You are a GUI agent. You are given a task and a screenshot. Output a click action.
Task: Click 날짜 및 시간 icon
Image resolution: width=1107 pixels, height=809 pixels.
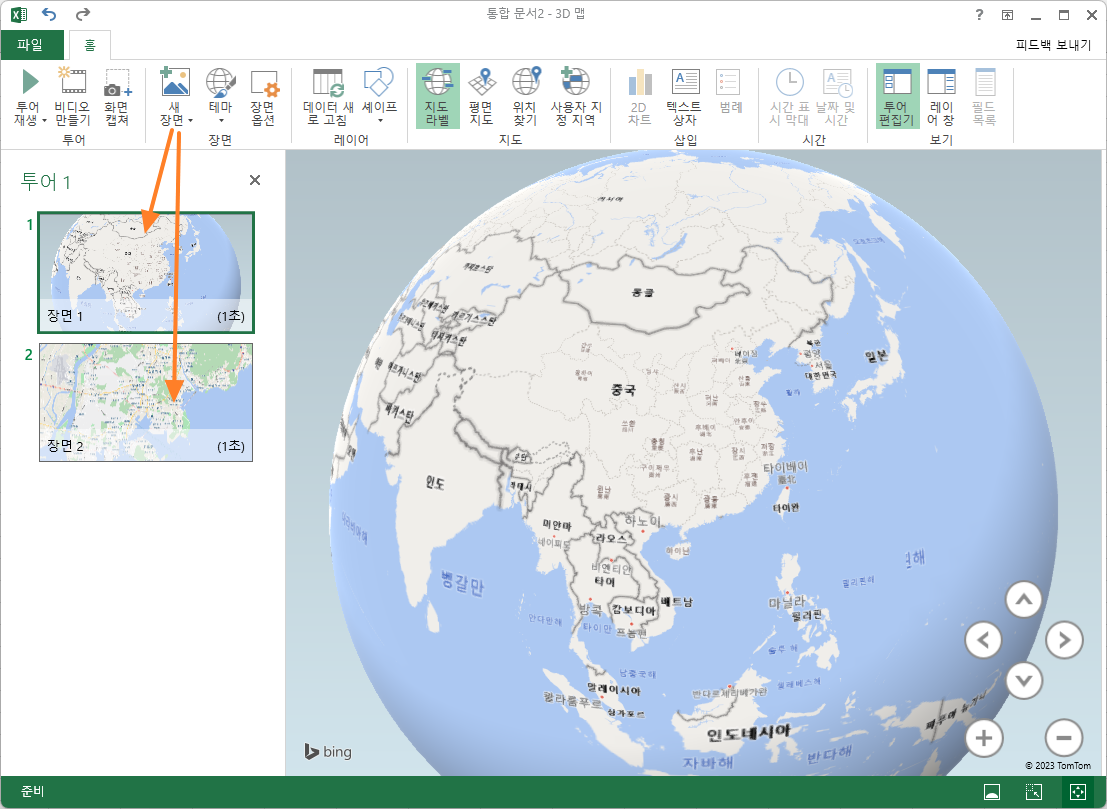[839, 82]
